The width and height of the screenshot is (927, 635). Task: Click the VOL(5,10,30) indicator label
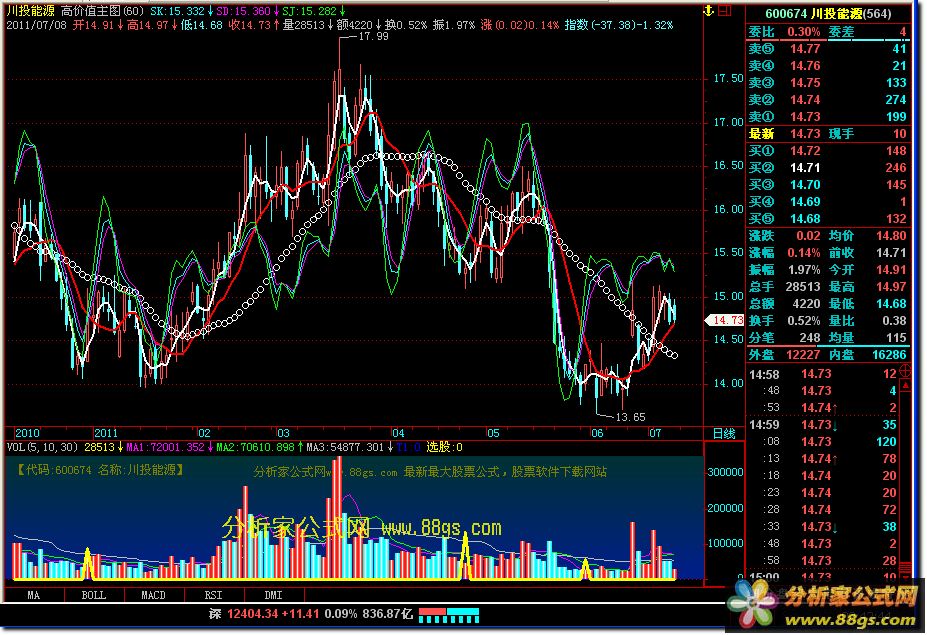point(42,447)
